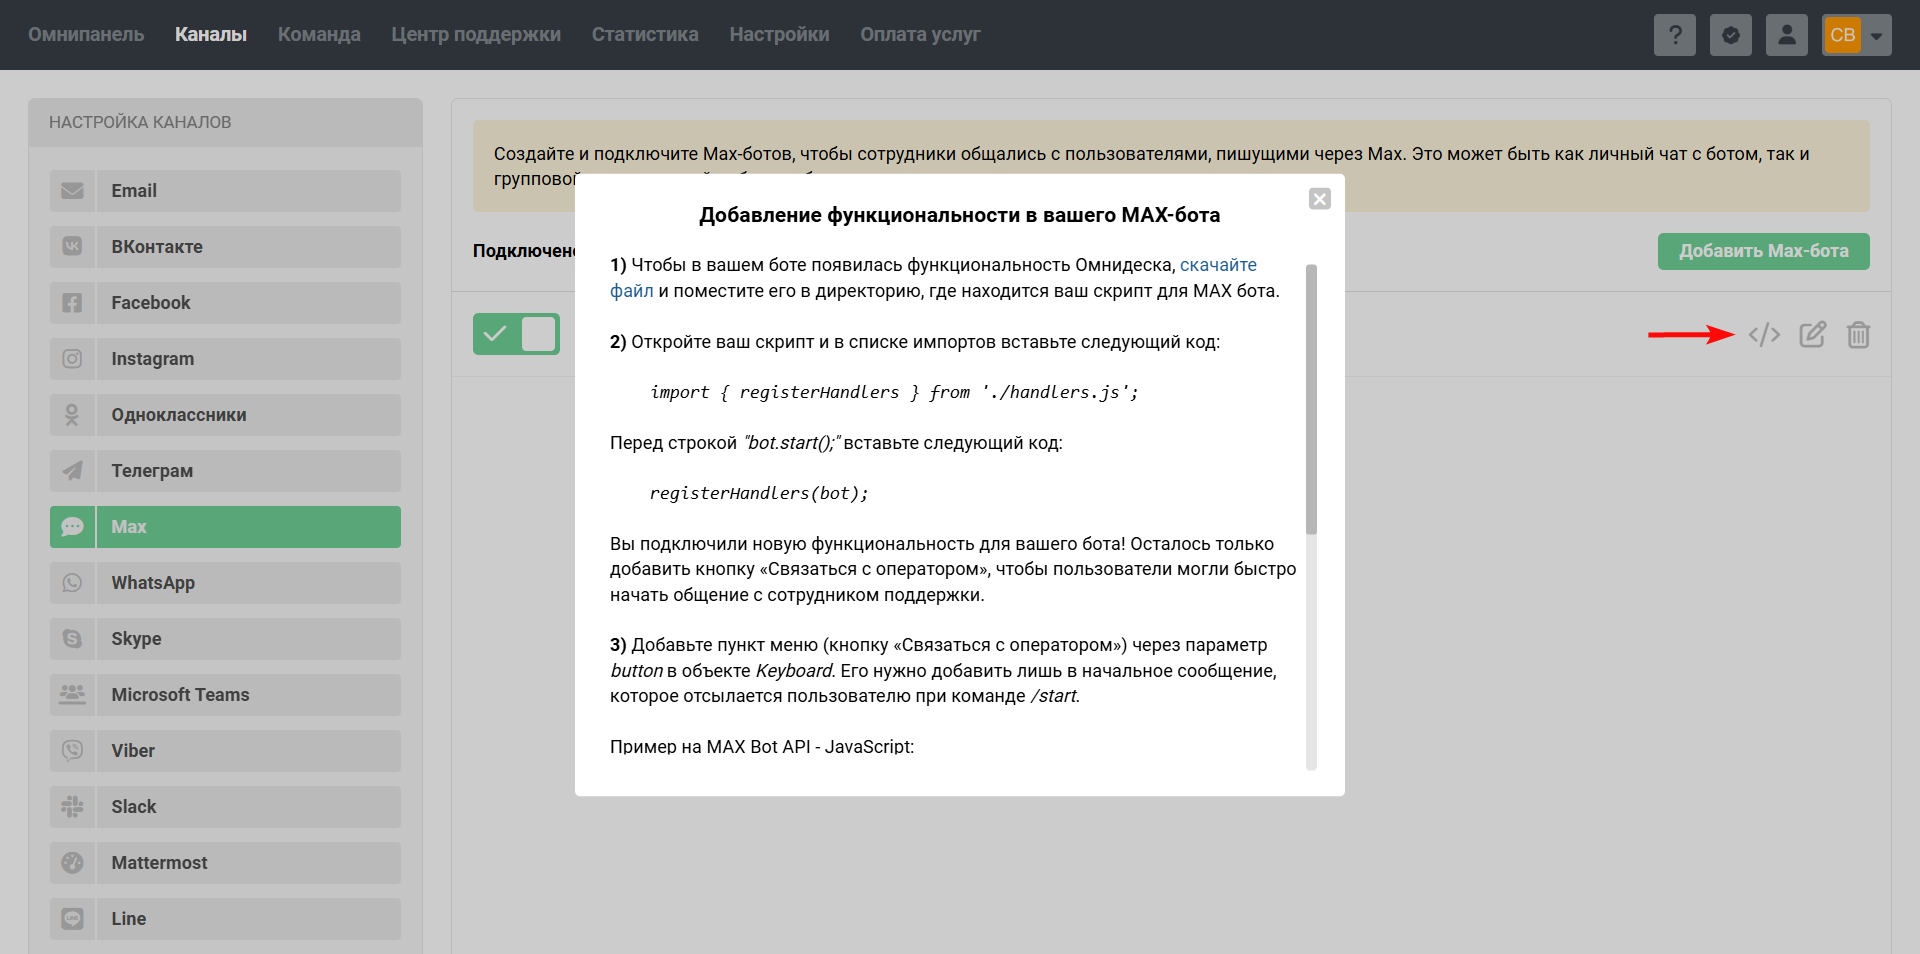Open the help question mark icon
Image resolution: width=1920 pixels, height=954 pixels.
(1675, 35)
